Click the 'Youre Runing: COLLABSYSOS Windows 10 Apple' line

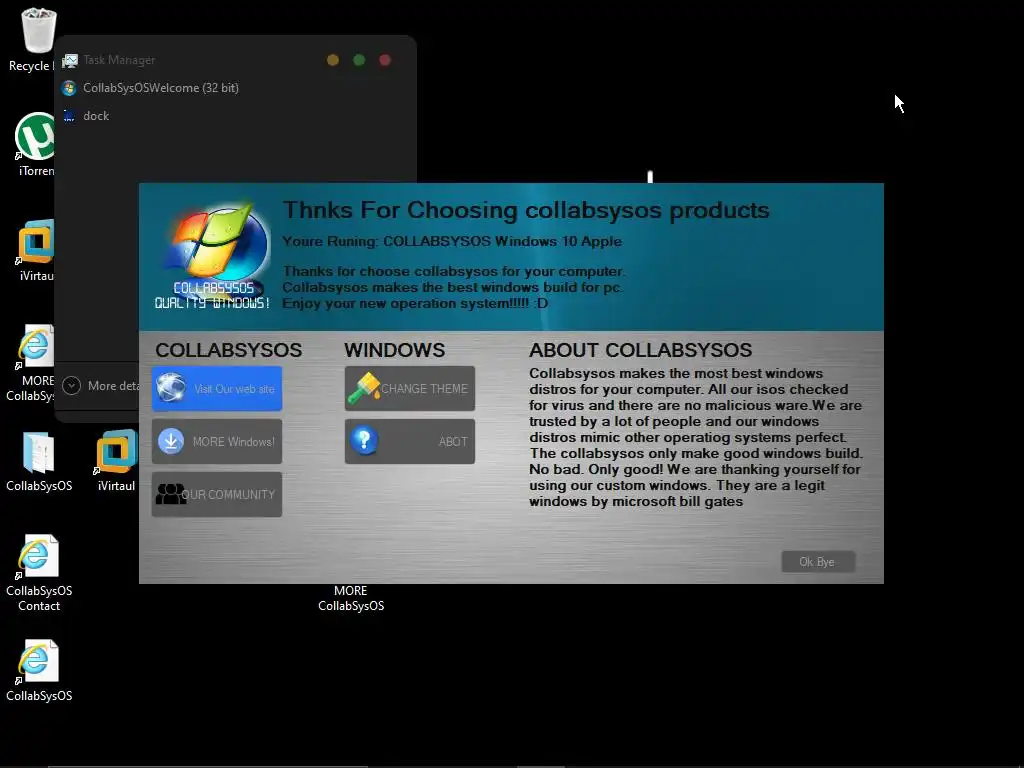452,241
